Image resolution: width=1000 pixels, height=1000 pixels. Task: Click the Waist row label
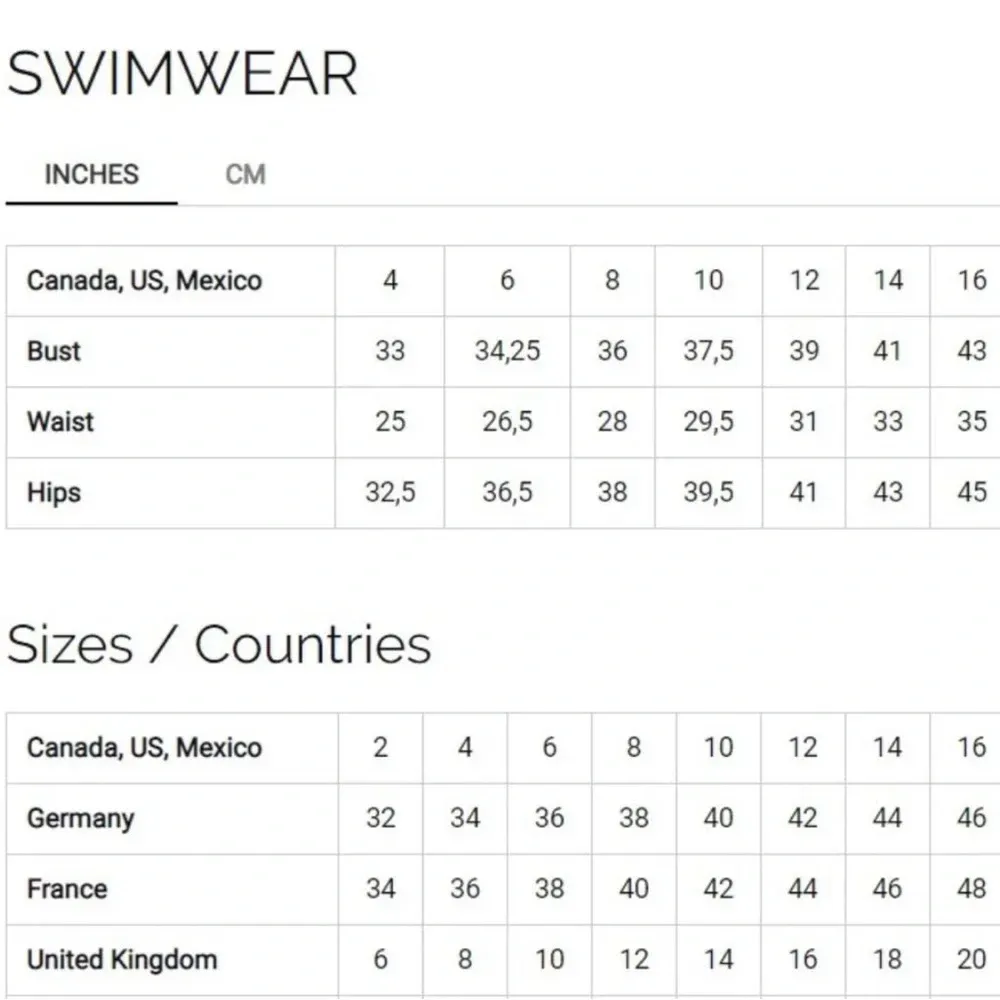(58, 422)
